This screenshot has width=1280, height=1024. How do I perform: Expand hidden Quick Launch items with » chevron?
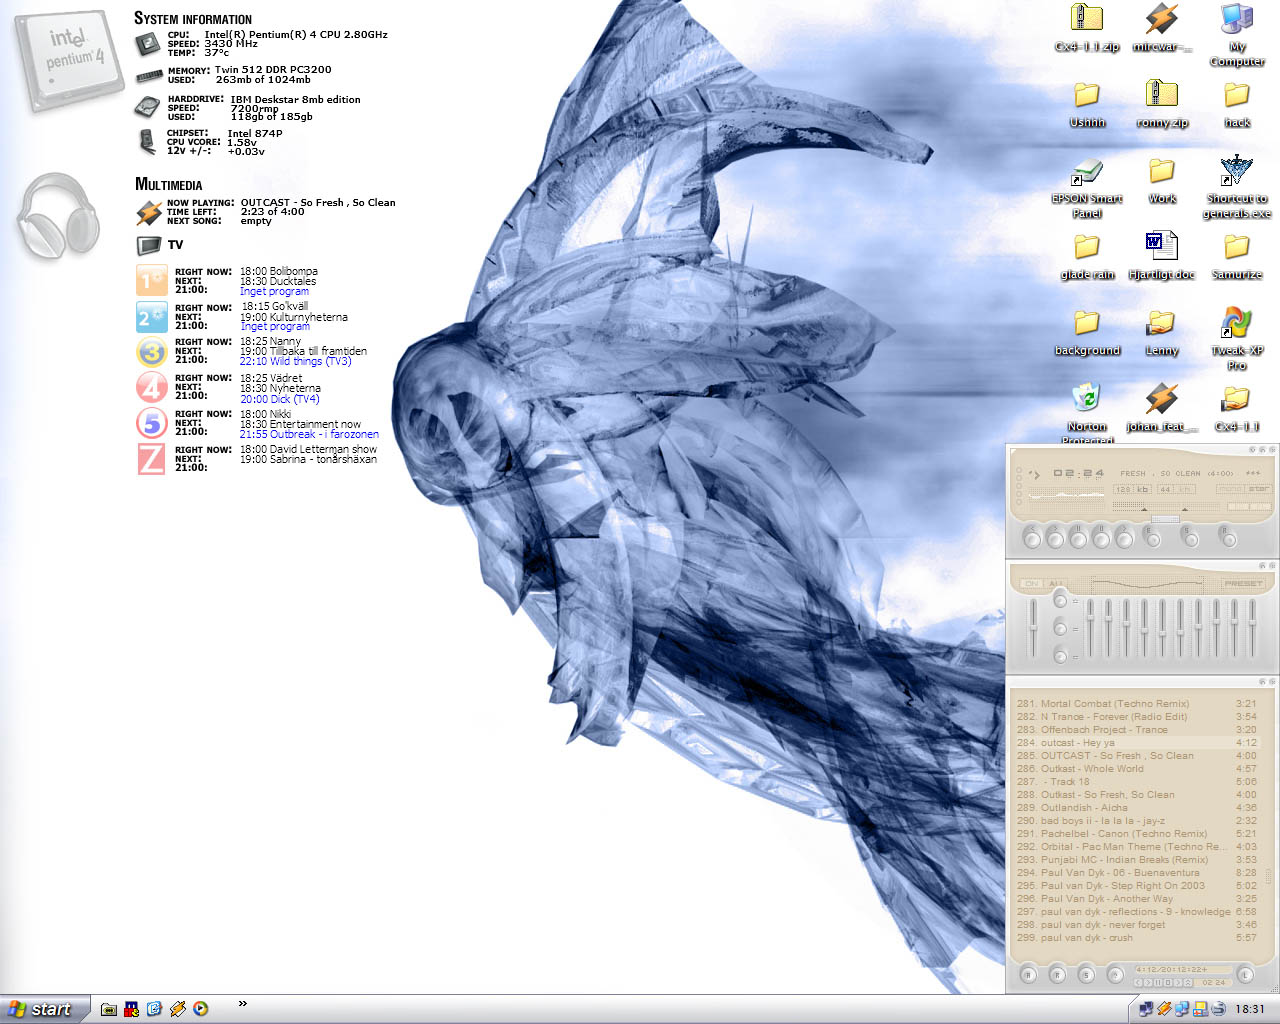point(242,1003)
